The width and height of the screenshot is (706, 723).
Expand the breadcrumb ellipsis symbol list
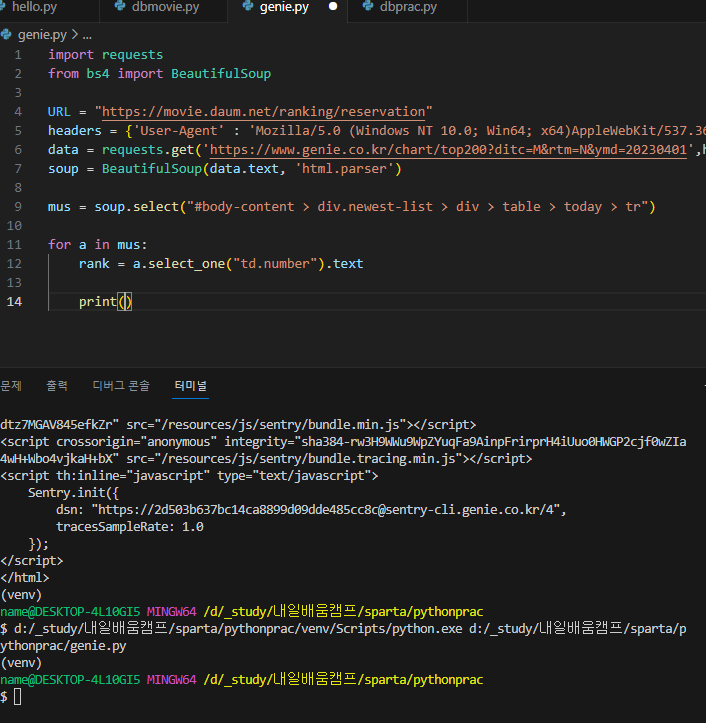[x=87, y=35]
